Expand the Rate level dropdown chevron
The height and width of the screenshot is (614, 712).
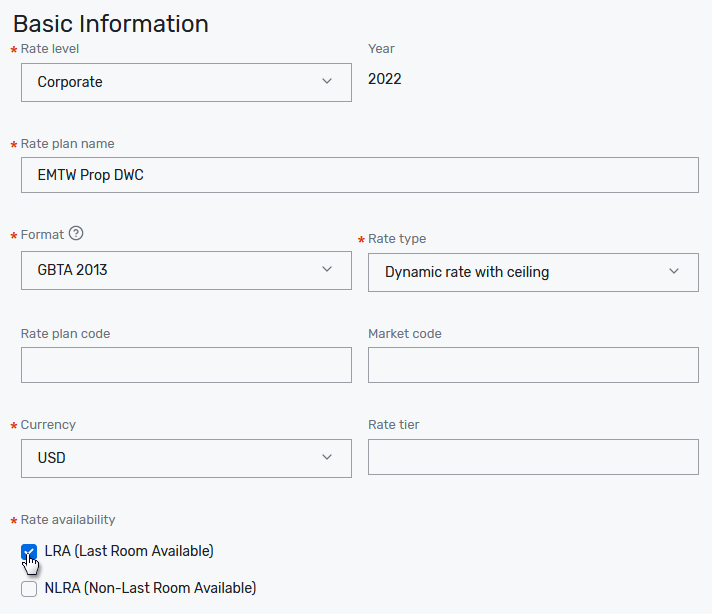[x=327, y=82]
